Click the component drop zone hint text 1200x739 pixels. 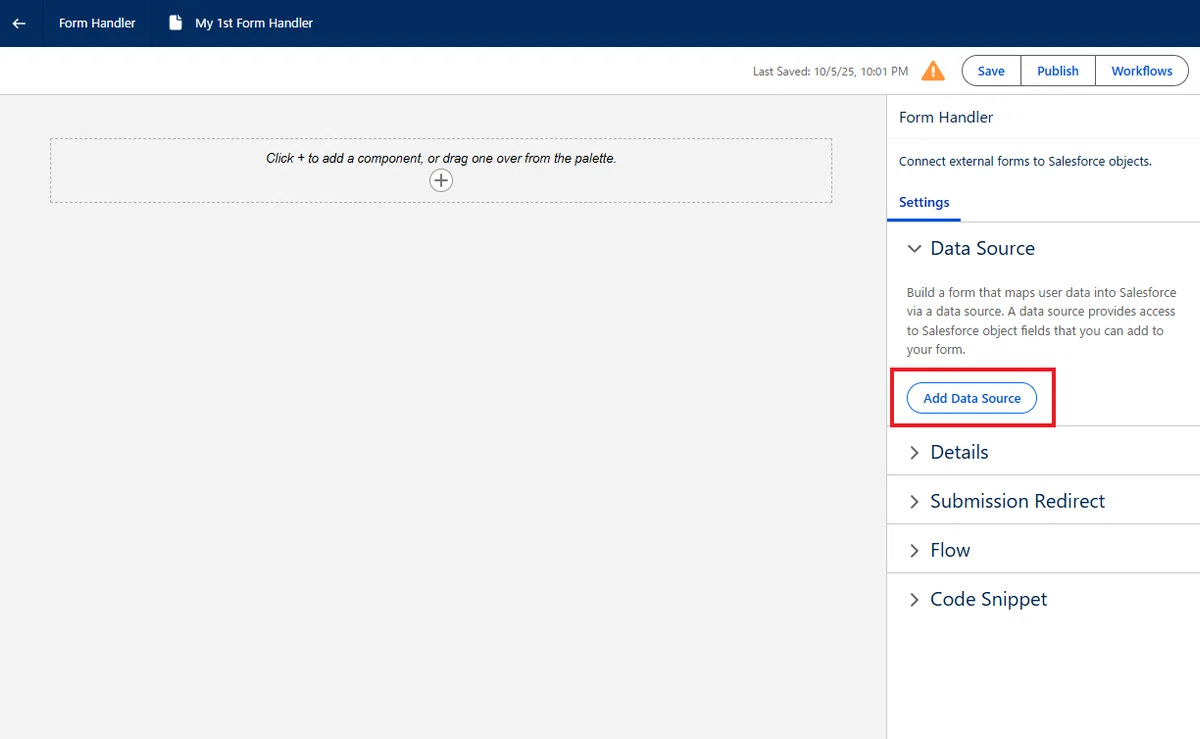pos(441,158)
